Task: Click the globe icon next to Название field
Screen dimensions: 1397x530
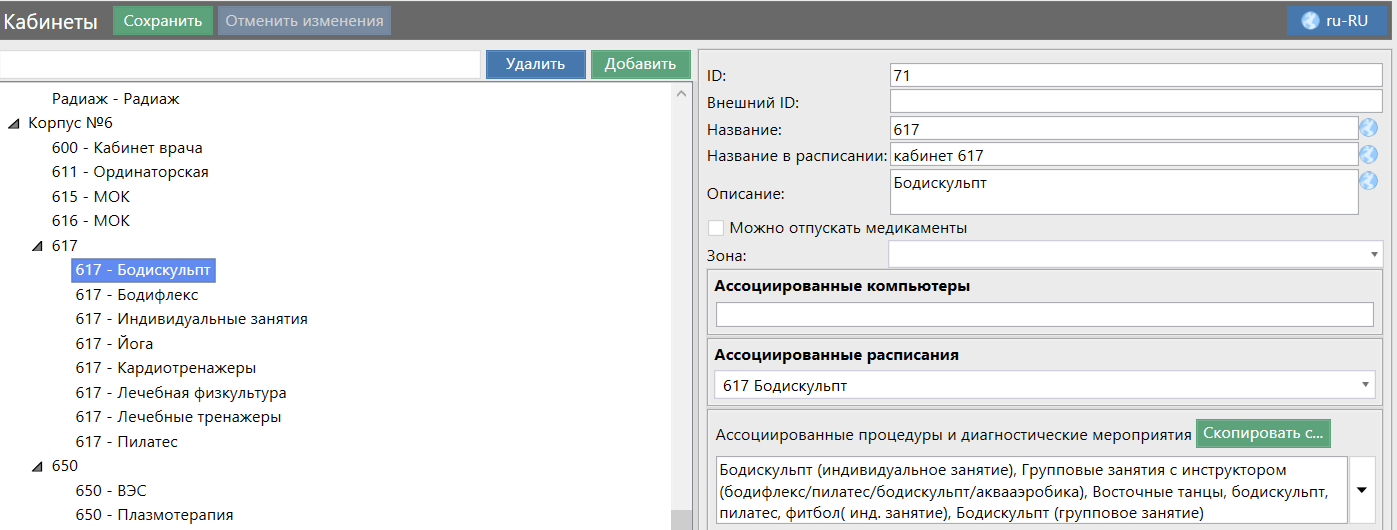Action: click(x=1368, y=129)
